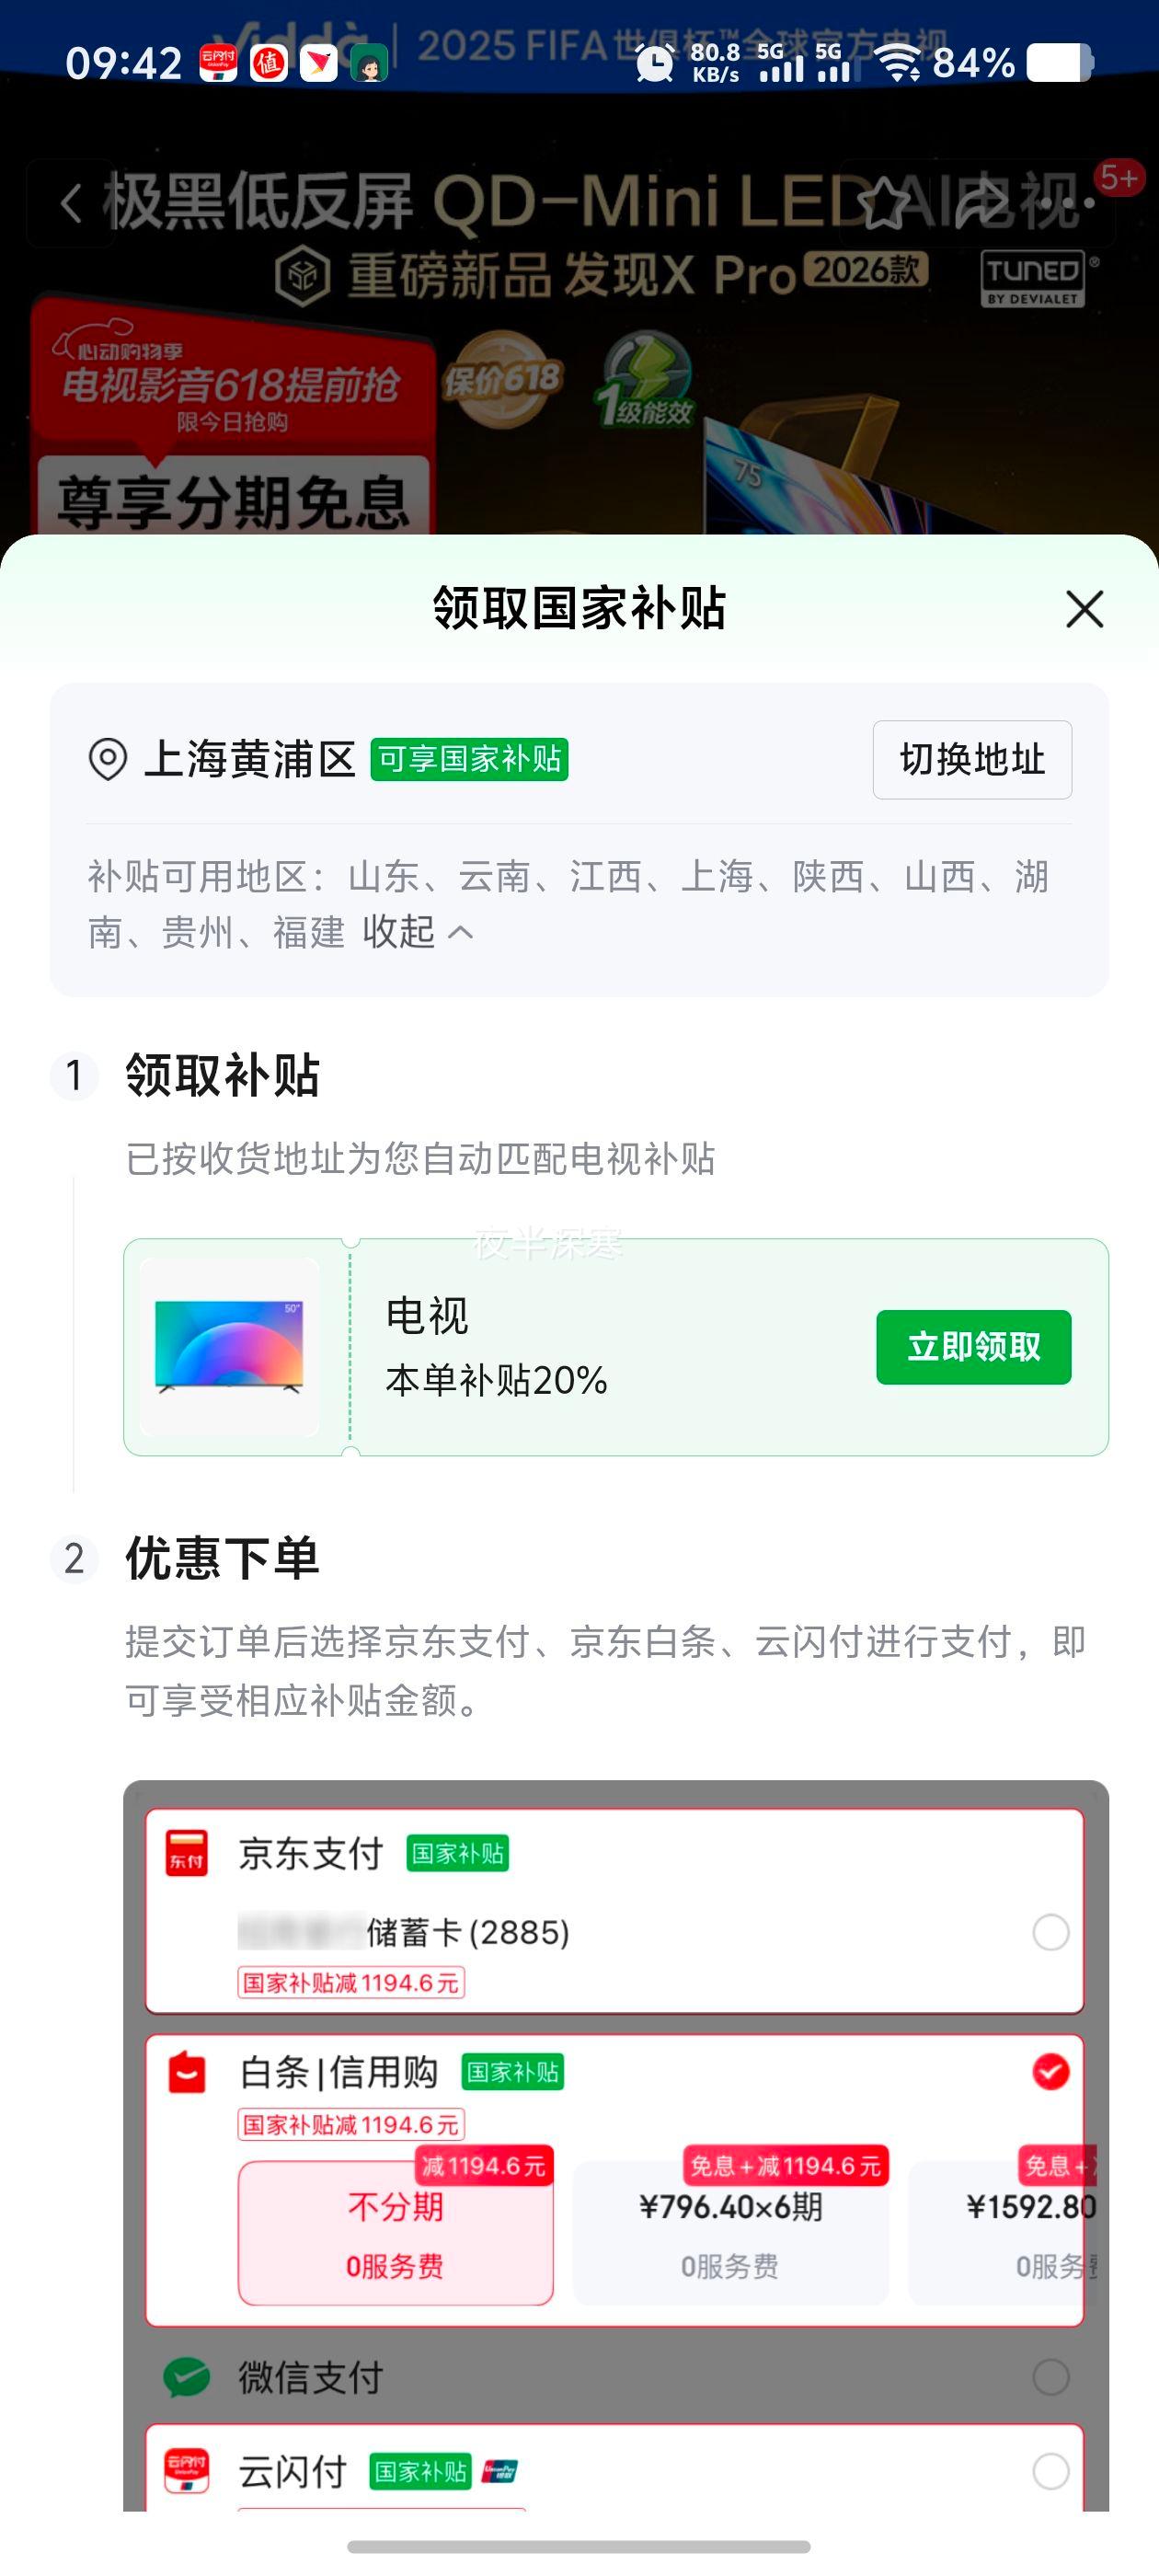The image size is (1159, 2576).
Task: Tap the 可享国家补贴 green badge
Action: click(x=469, y=759)
